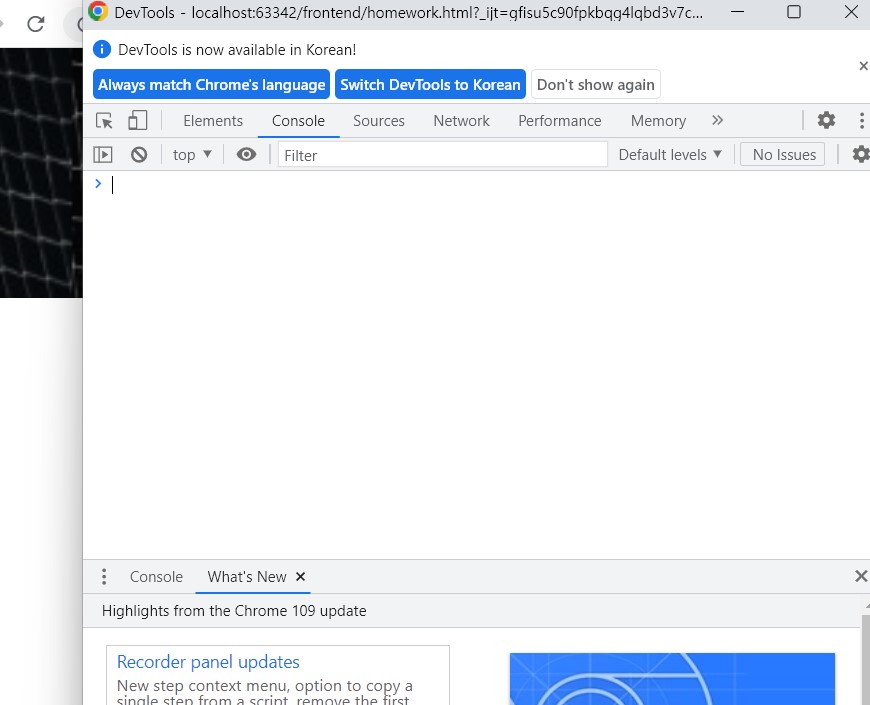The image size is (870, 705).
Task: Focus the console Filter input field
Action: 442,155
